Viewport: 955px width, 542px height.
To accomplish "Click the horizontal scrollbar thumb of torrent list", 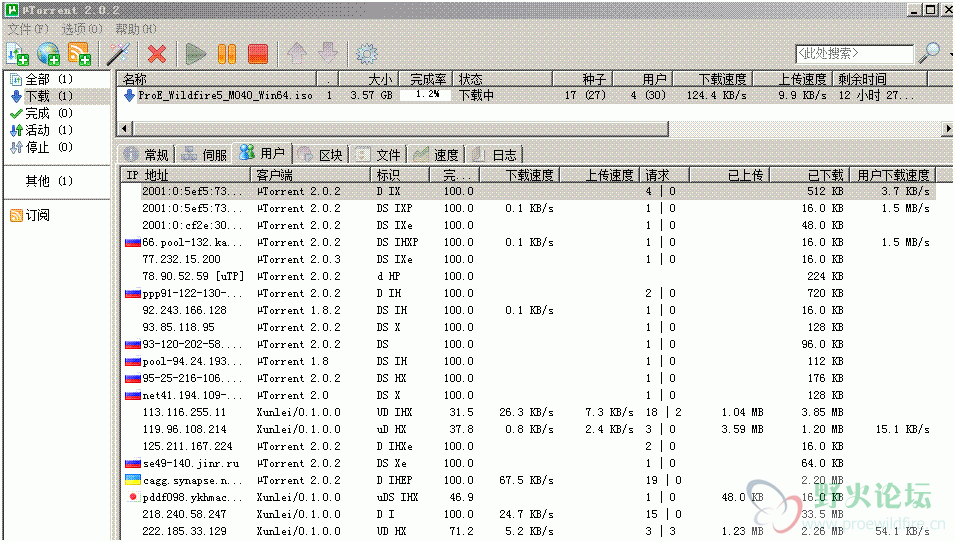I will (x=400, y=128).
